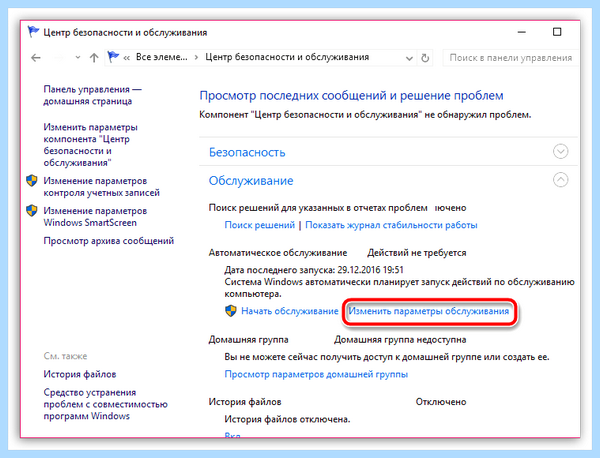Click 'Поиск решений' link

[x=259, y=225]
